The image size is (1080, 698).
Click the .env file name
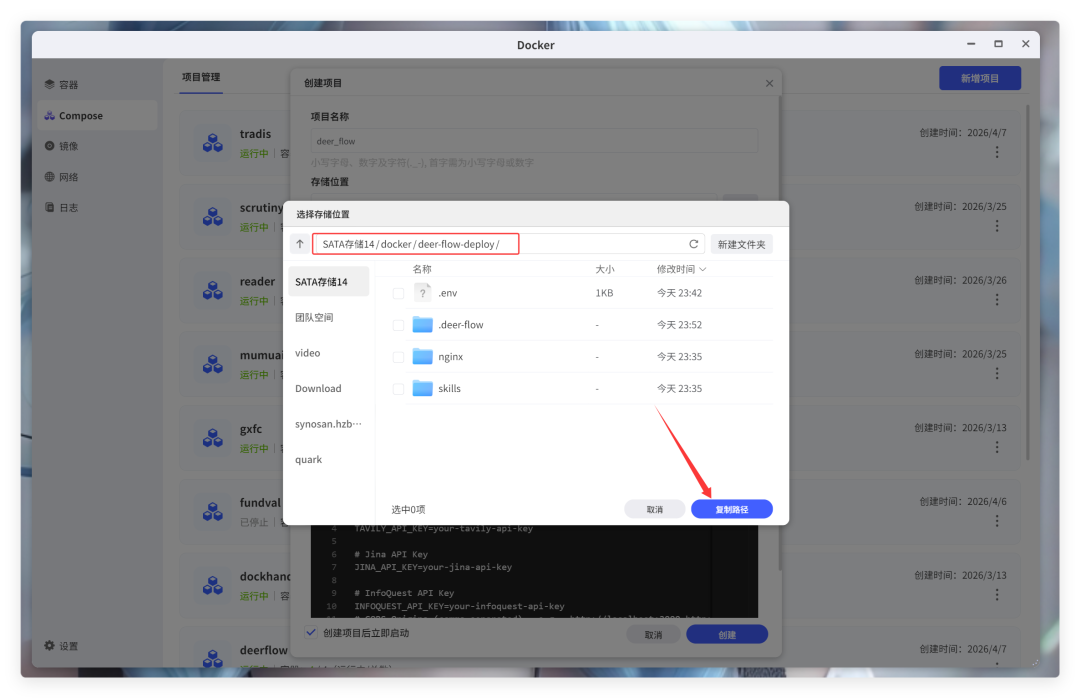448,293
